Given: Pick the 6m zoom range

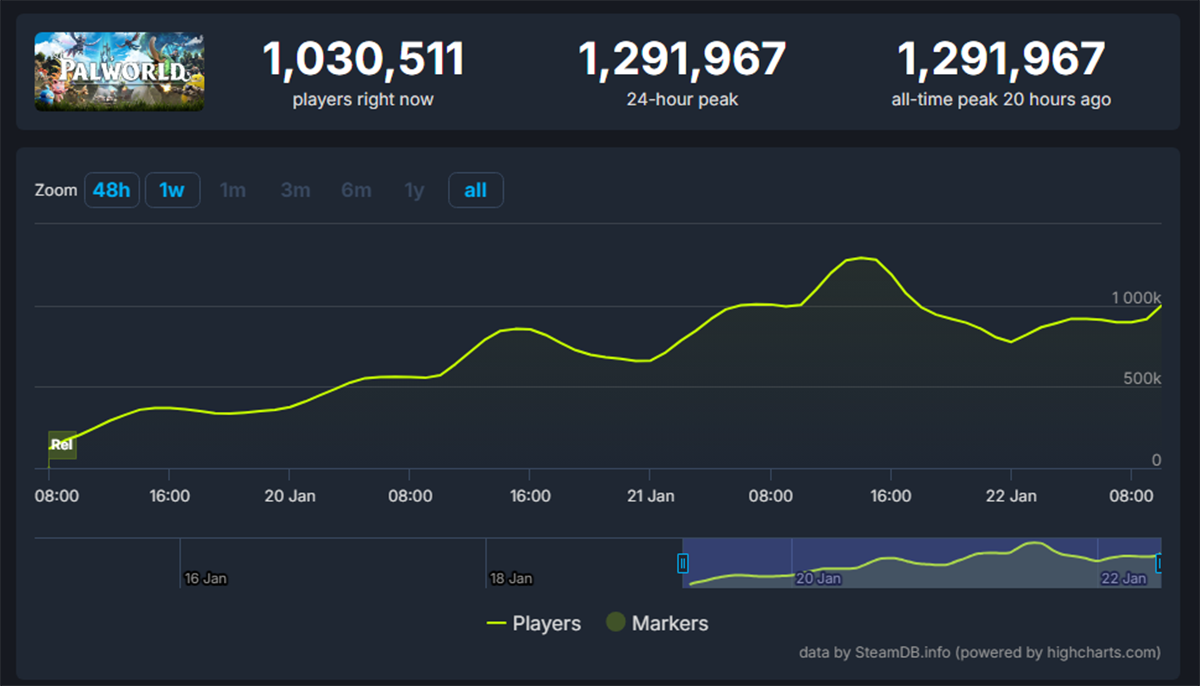Looking at the screenshot, I should tap(356, 190).
